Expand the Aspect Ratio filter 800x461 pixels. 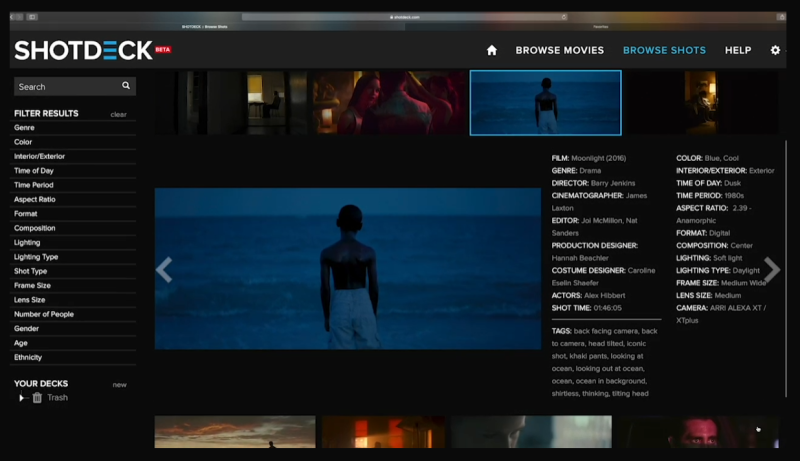74,199
